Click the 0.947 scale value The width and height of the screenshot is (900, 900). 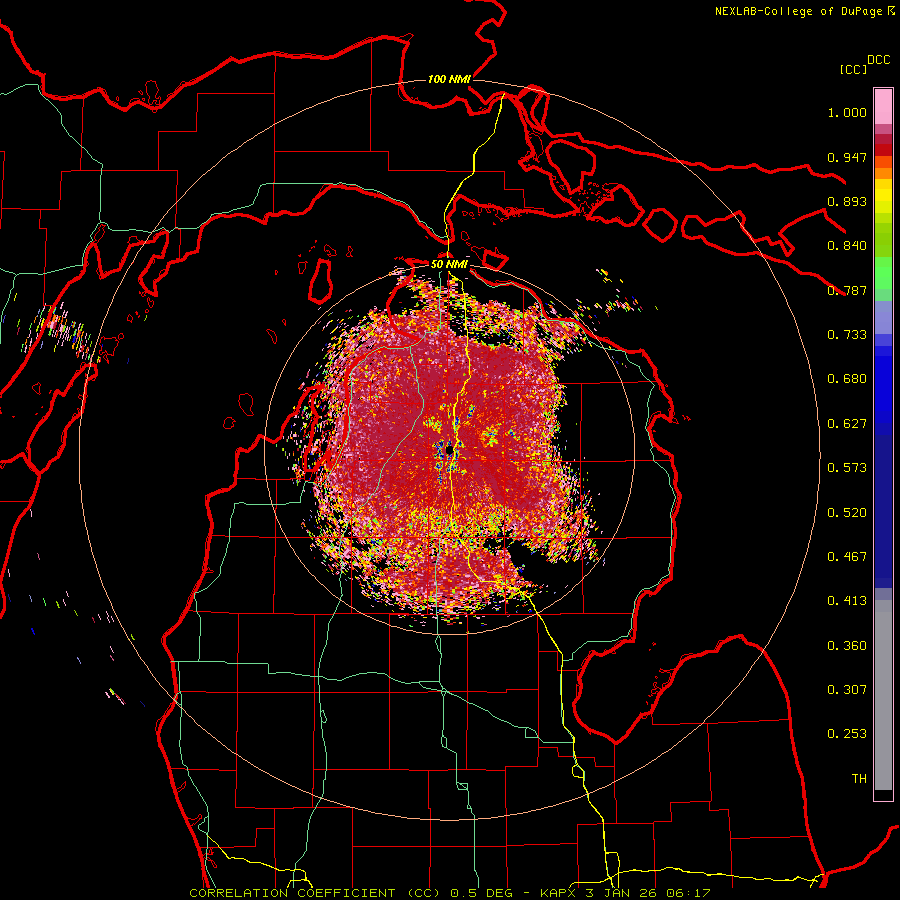(847, 157)
